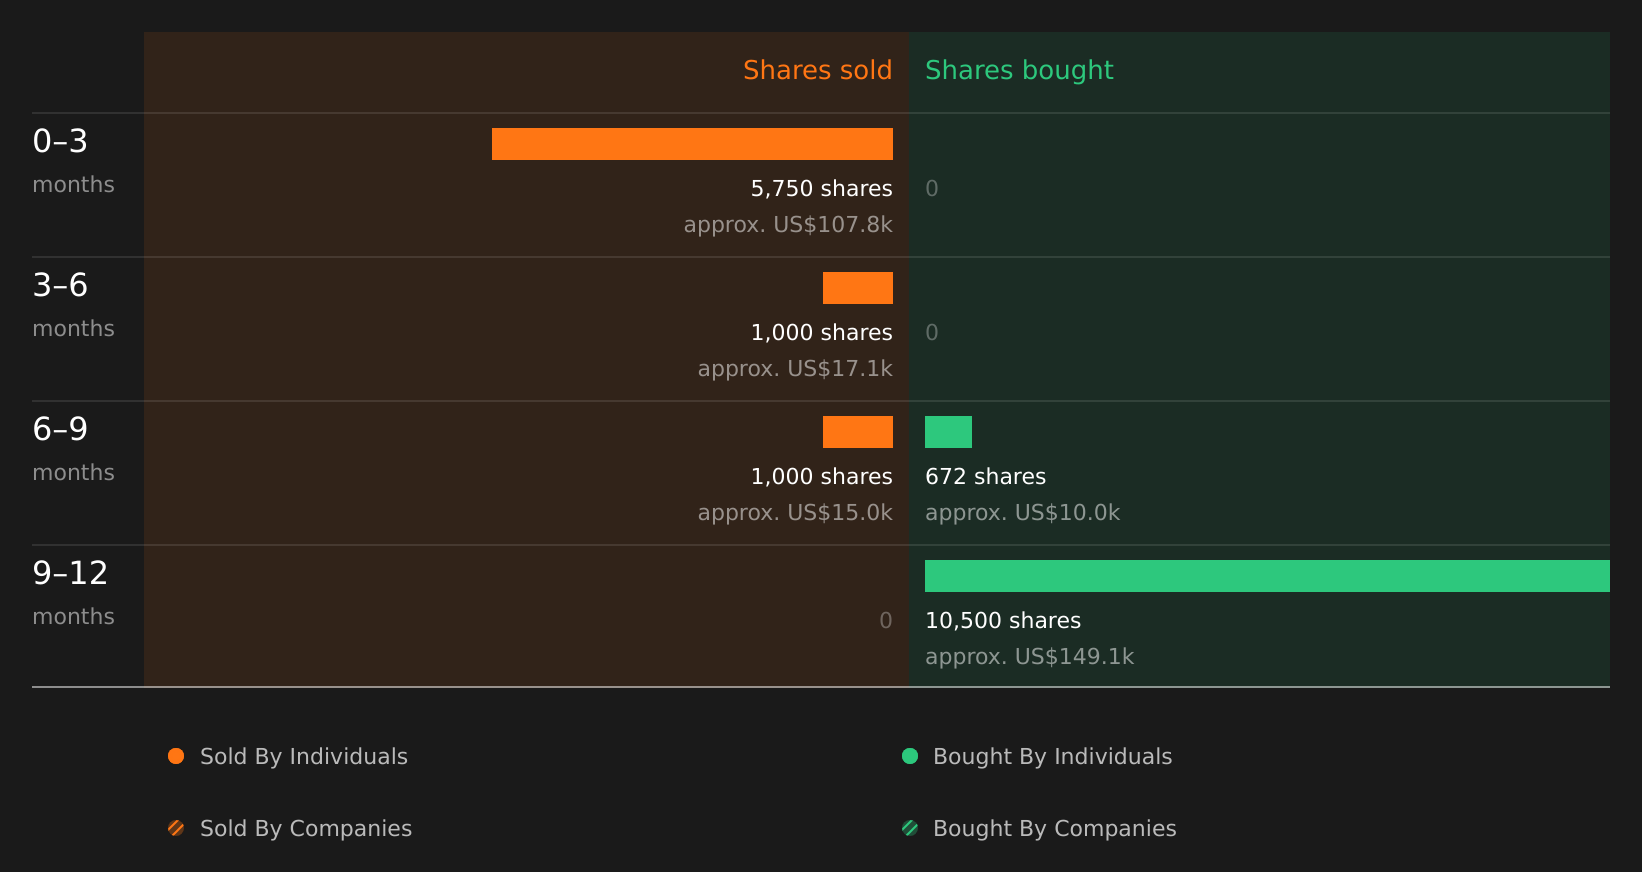
Task: Select the Sold By Companies legend label
Action: (306, 829)
